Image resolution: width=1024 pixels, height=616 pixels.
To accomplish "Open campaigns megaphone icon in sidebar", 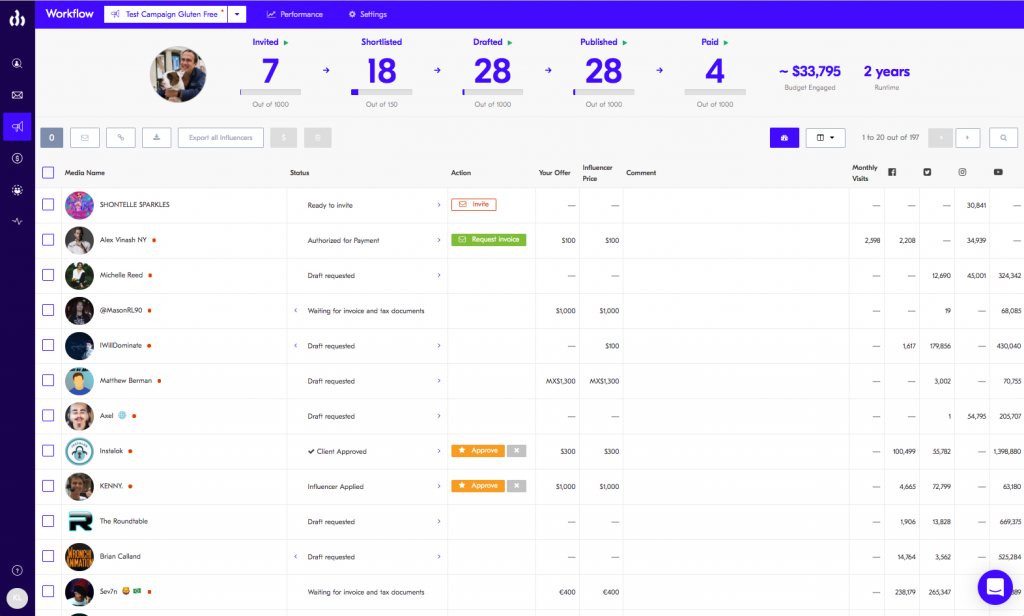I will [17, 127].
